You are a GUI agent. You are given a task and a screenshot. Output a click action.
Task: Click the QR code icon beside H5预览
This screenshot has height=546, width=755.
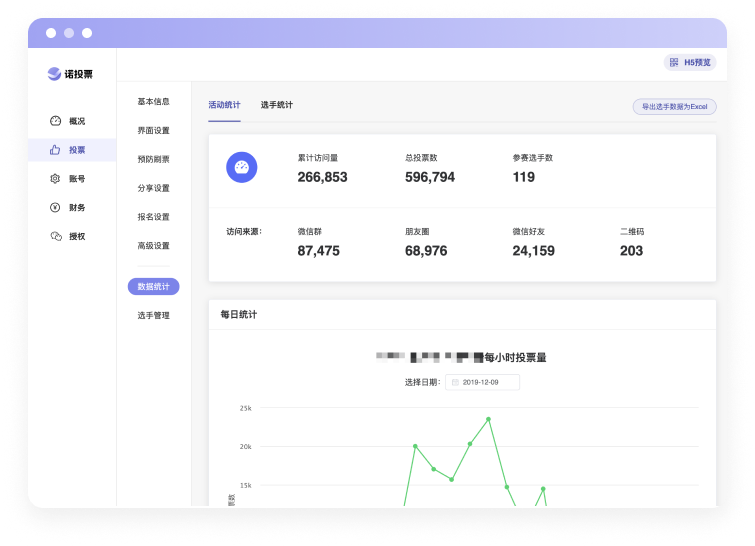tap(674, 62)
